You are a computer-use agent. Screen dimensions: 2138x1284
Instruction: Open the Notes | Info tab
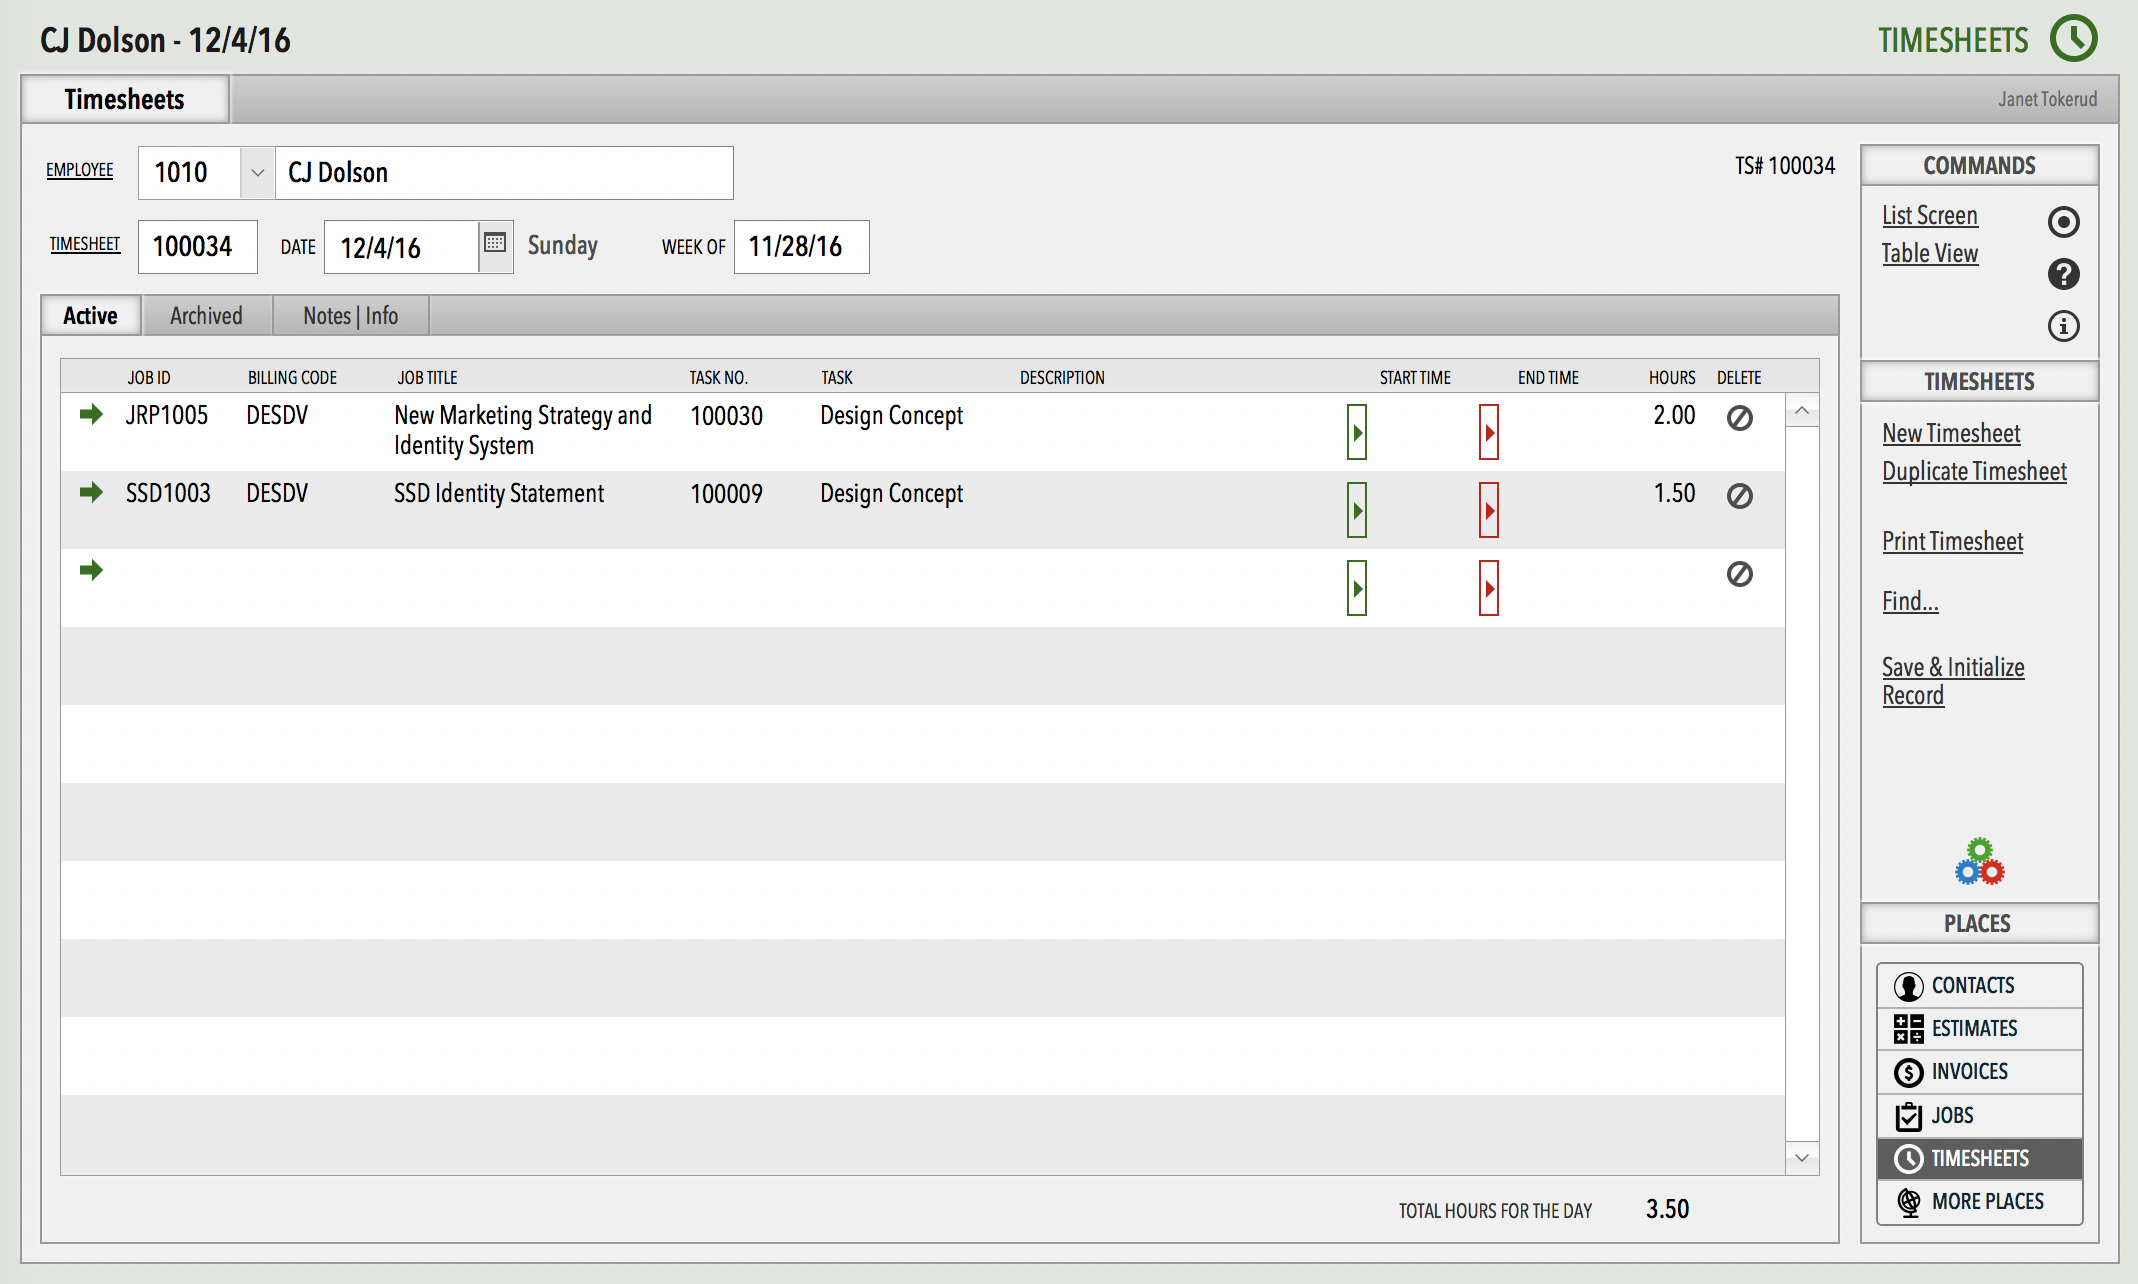tap(350, 315)
